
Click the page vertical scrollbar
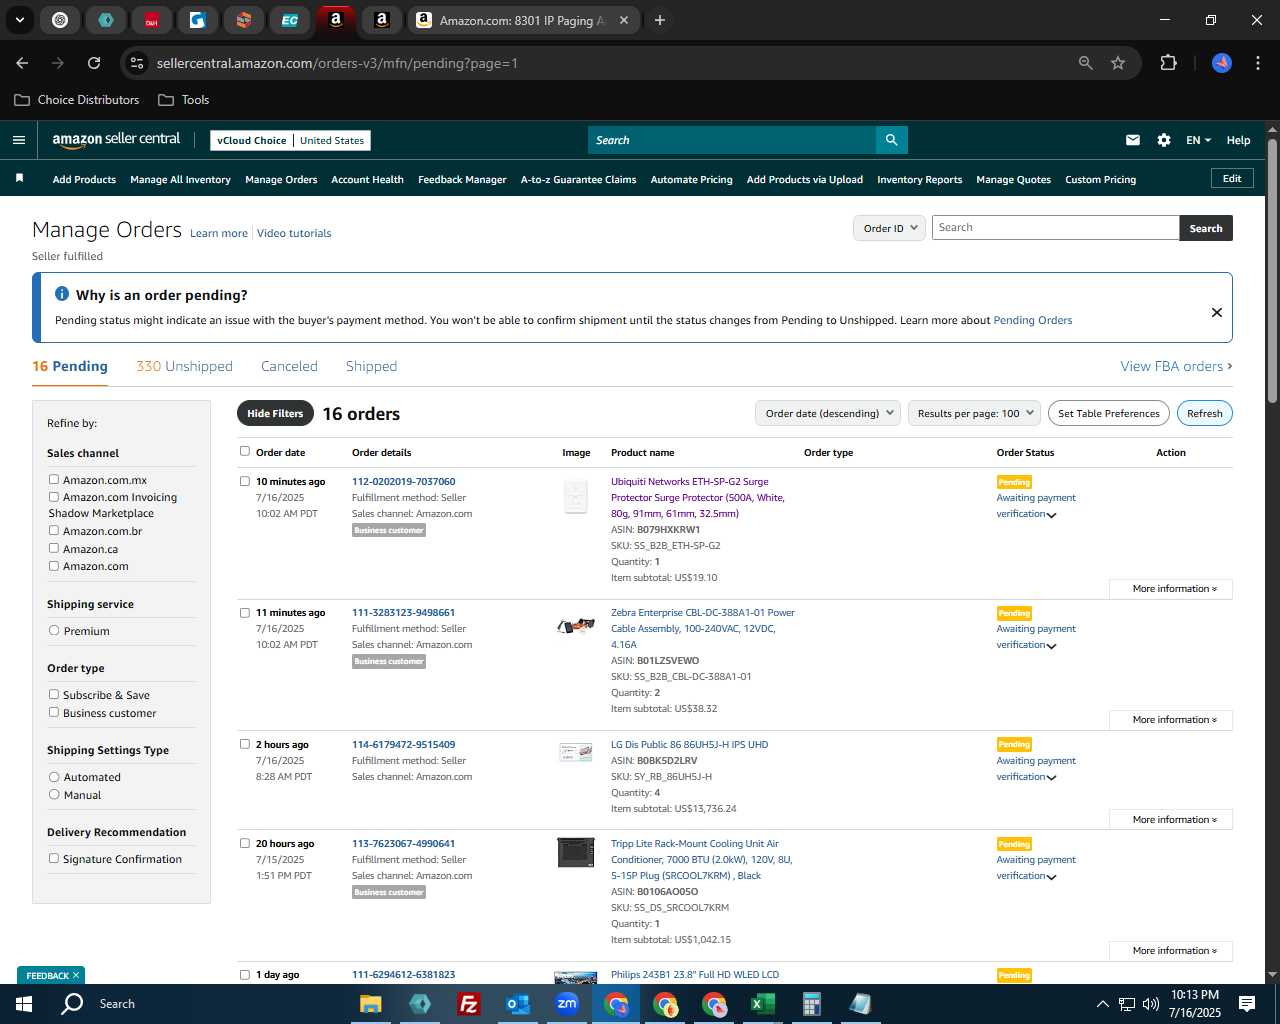pyautogui.click(x=1272, y=270)
